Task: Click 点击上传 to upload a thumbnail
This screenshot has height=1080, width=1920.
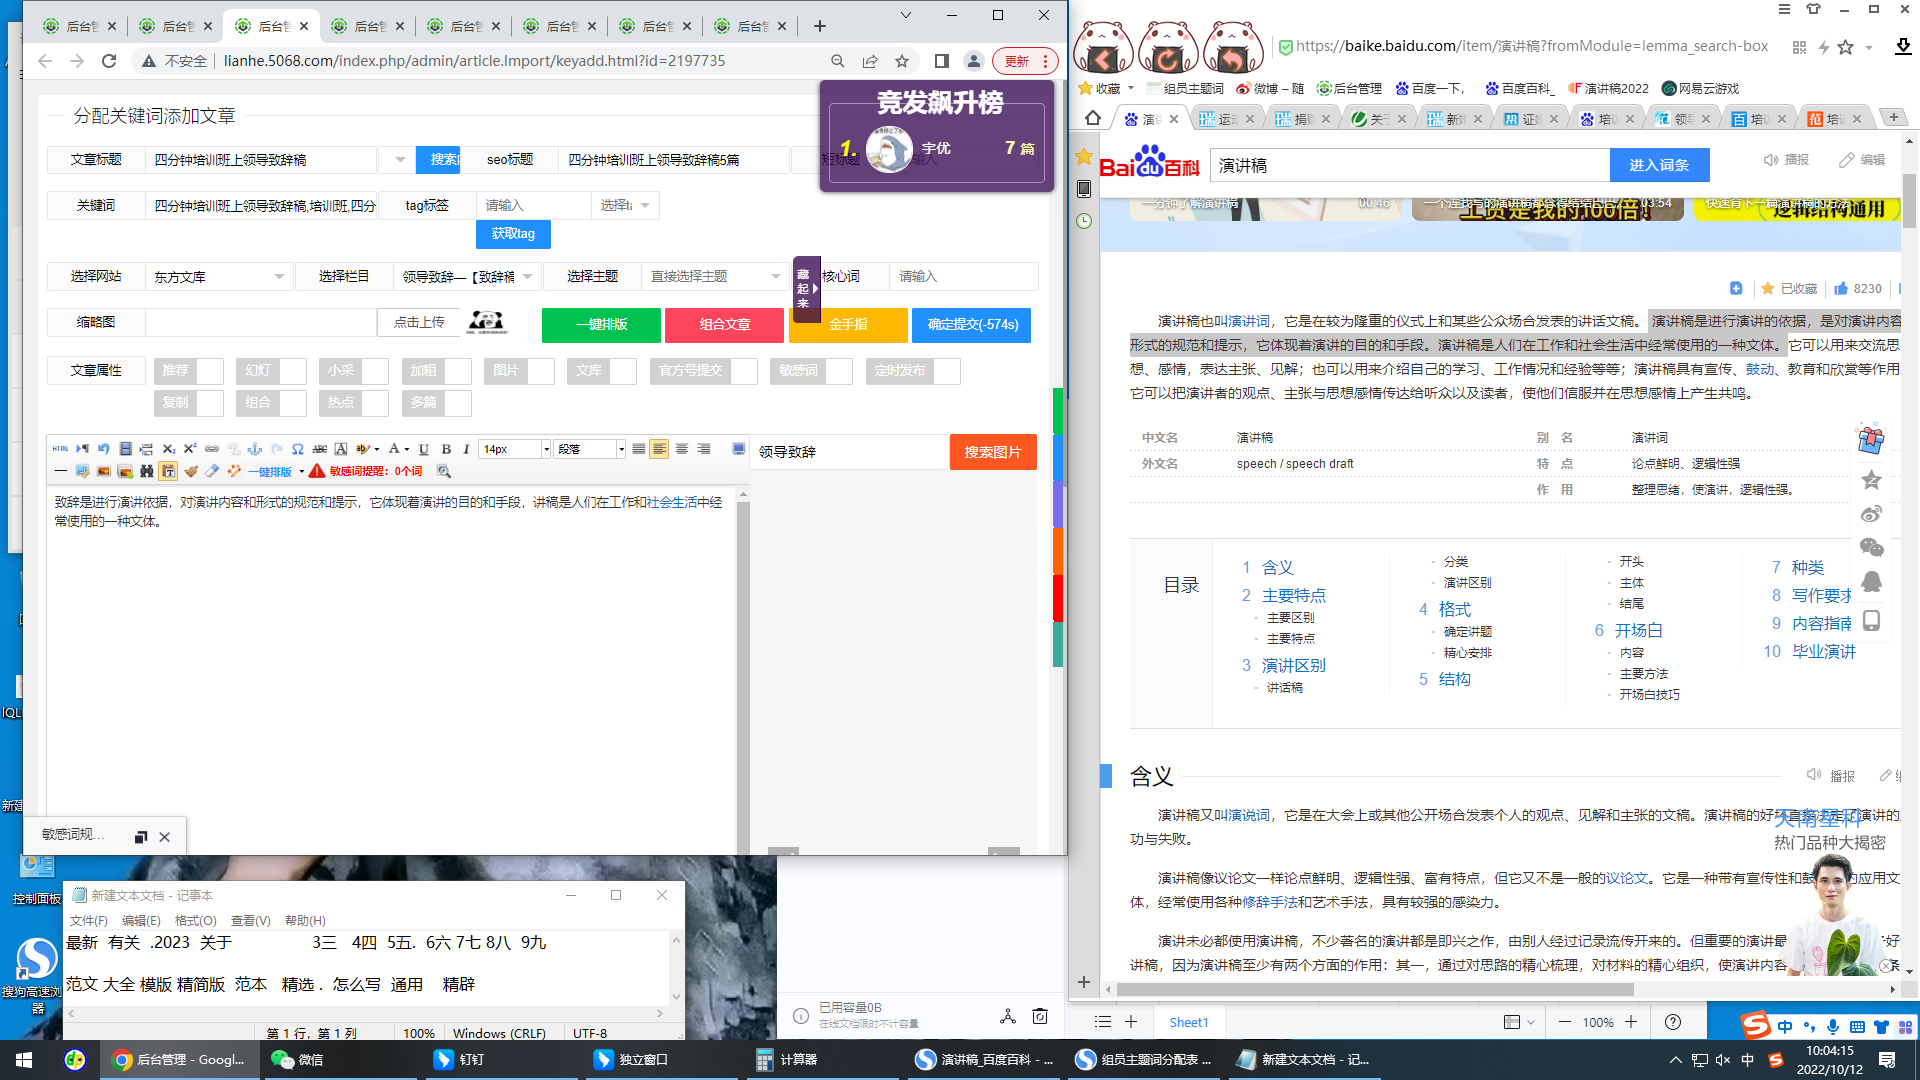Action: pyautogui.click(x=418, y=322)
